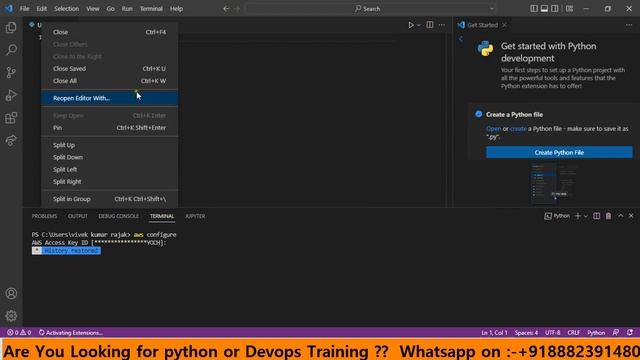Open the Run menu
Screen dimensions: 640x360
(x=127, y=9)
